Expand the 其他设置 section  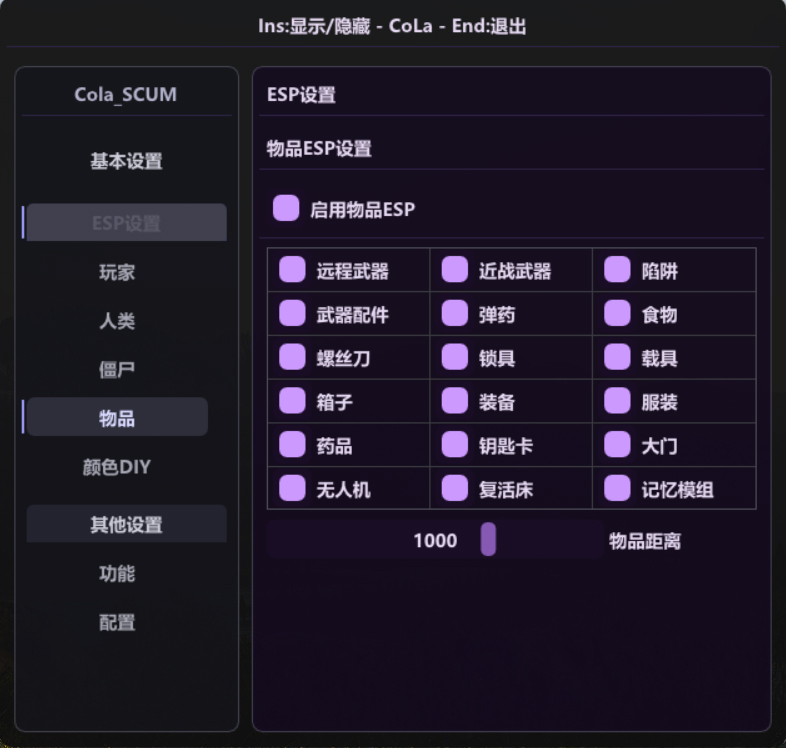click(x=126, y=524)
